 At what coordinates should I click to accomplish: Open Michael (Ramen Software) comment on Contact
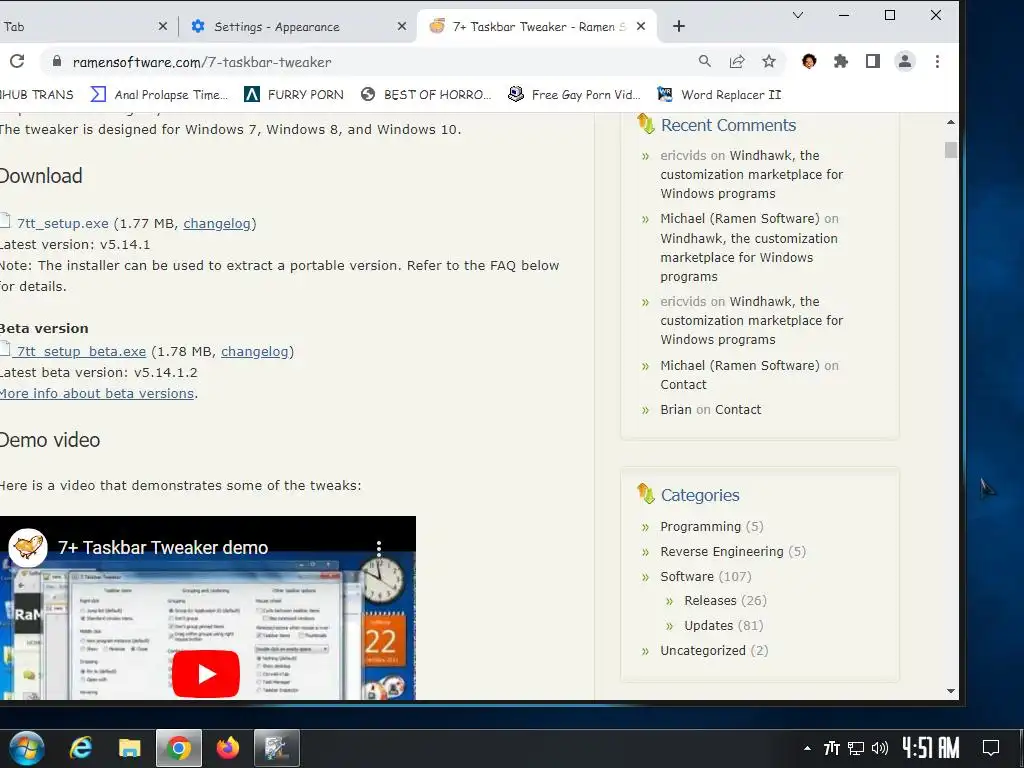[x=683, y=385]
